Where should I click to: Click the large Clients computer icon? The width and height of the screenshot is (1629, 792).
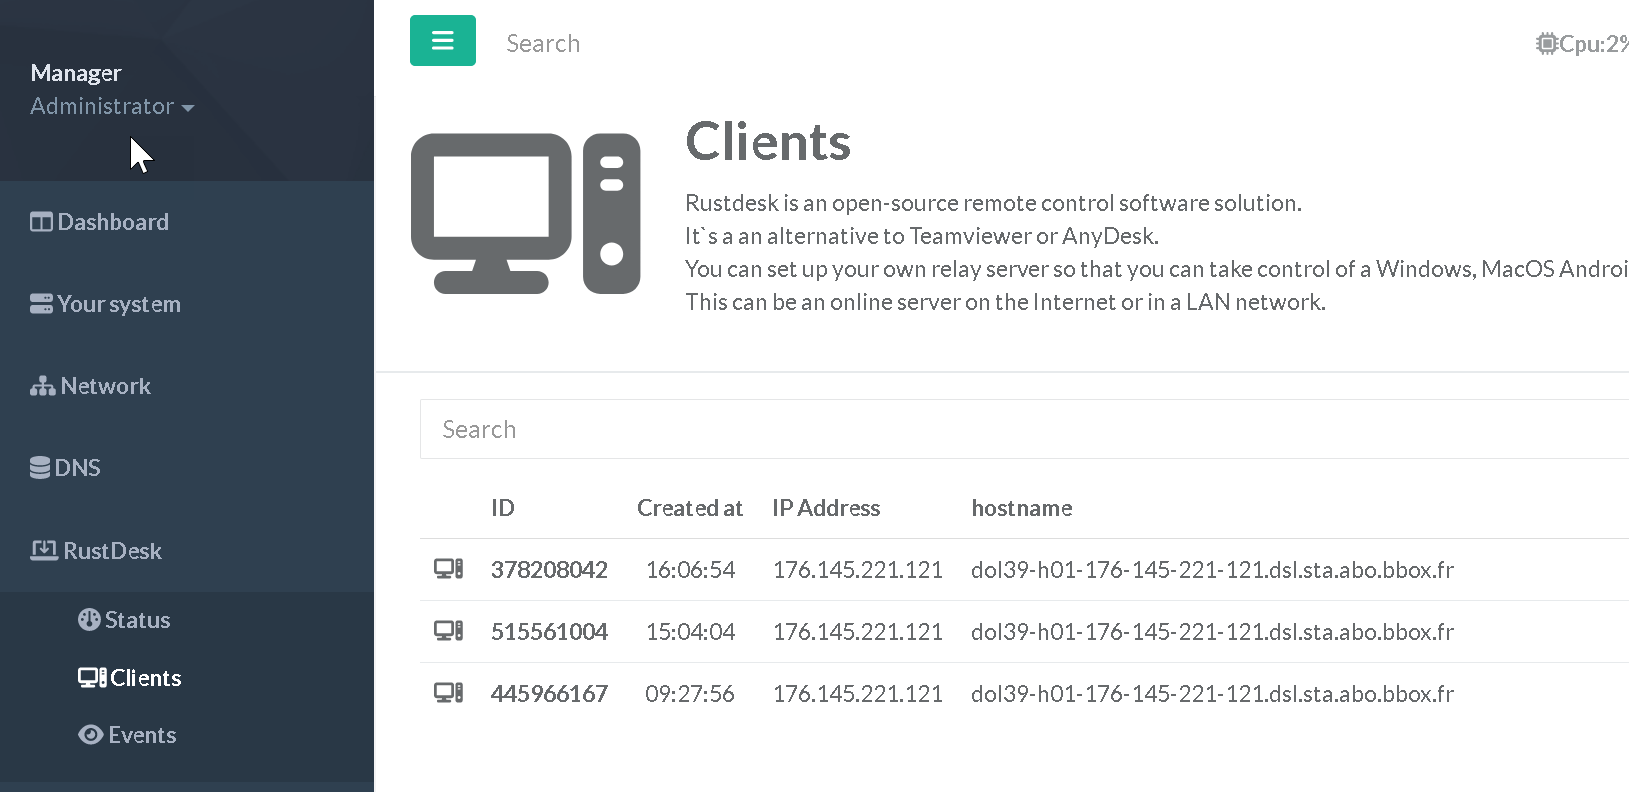(x=525, y=213)
